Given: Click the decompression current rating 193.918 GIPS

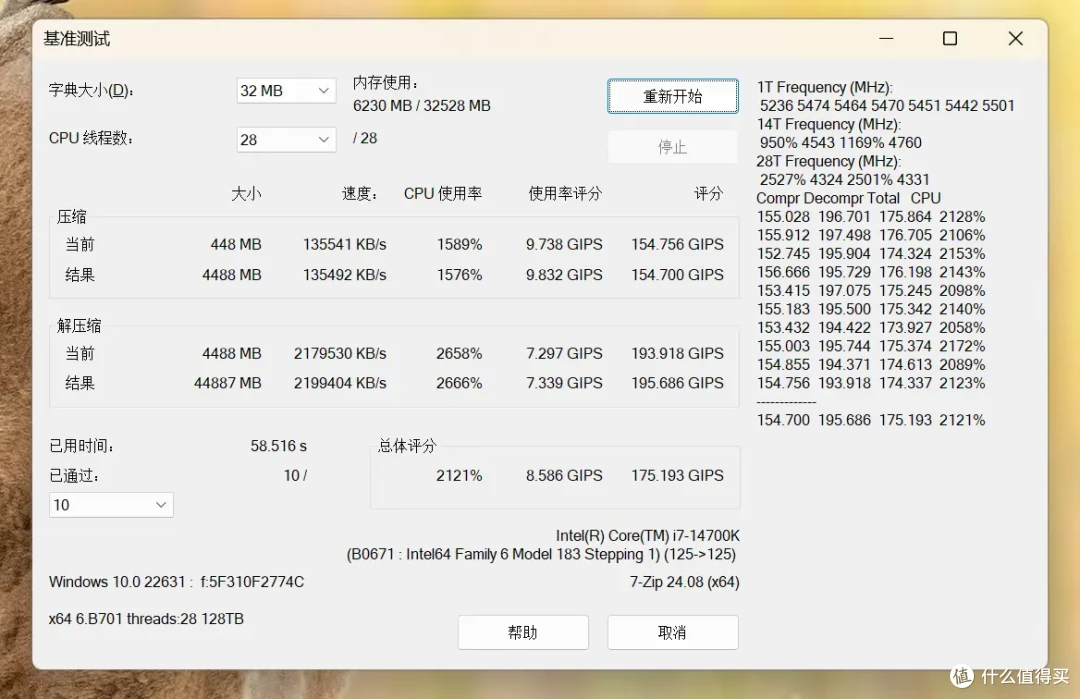Looking at the screenshot, I should coord(677,353).
